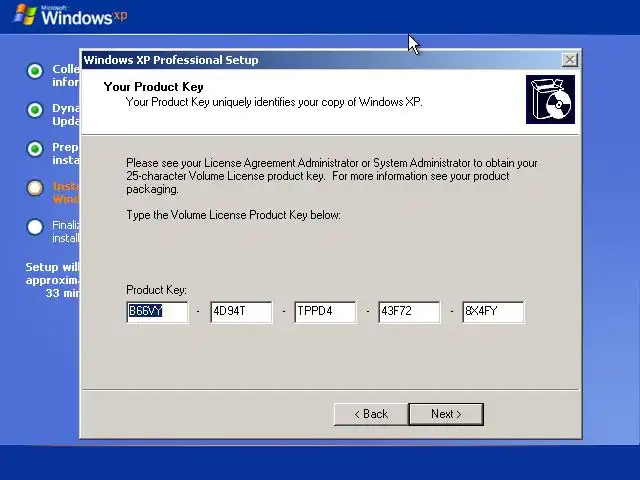Click the product key field showing 43F72
Screen dimensions: 640x480
(x=409, y=312)
